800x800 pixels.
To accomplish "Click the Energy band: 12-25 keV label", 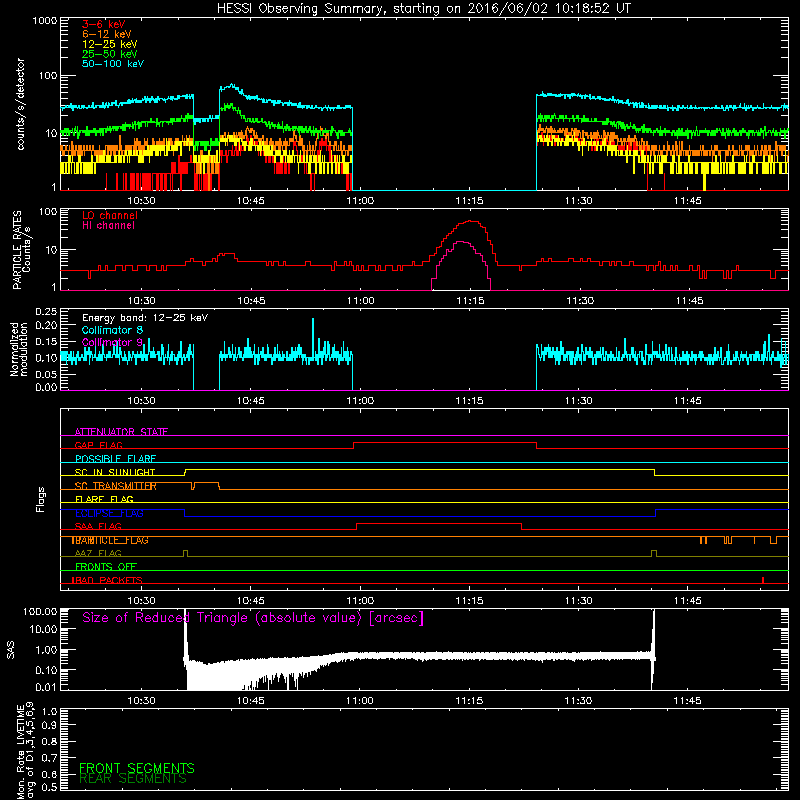I will 145,318.
